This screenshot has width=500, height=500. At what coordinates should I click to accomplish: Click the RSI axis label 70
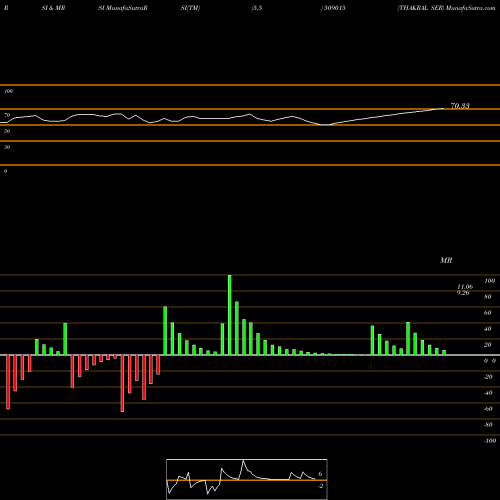[7, 115]
